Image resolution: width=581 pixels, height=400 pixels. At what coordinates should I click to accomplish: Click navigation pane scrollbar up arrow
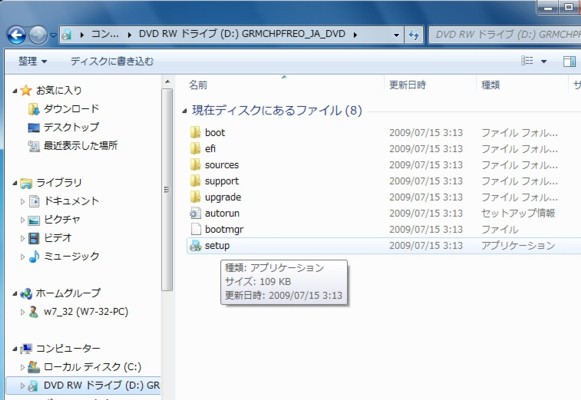click(x=167, y=81)
